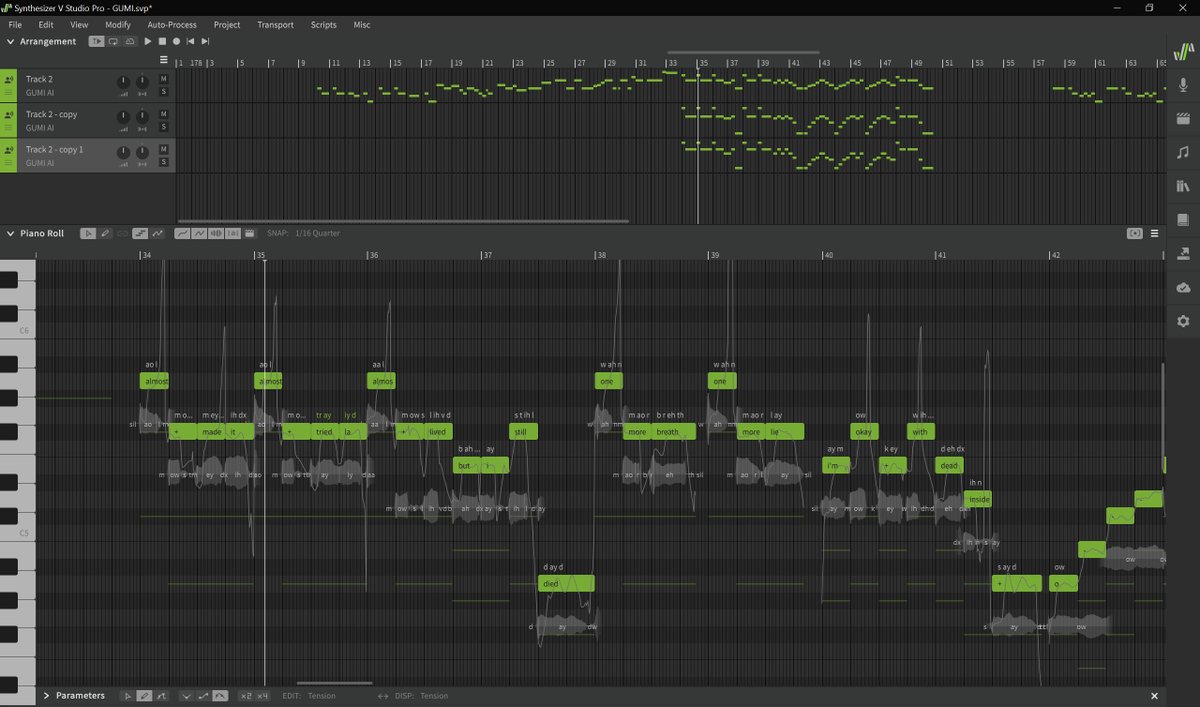
Task: Open the Library books panel in sidebar
Action: 1183,186
